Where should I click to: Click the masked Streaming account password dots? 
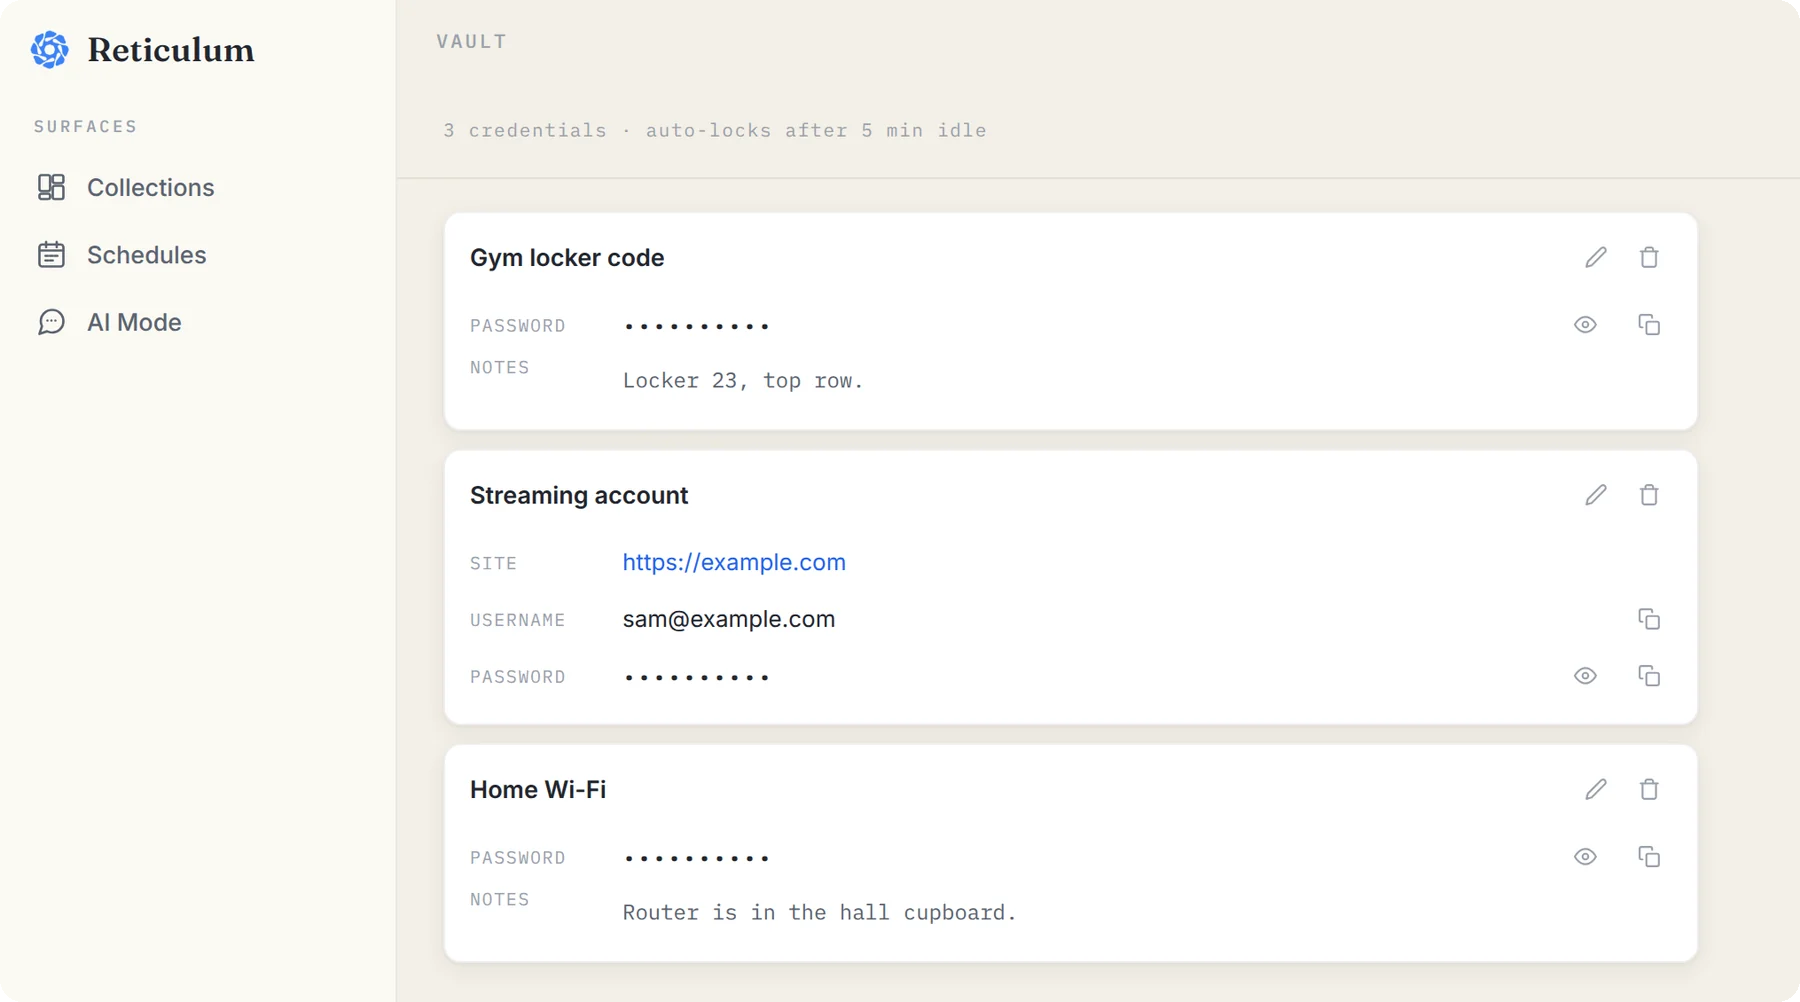[x=697, y=677]
